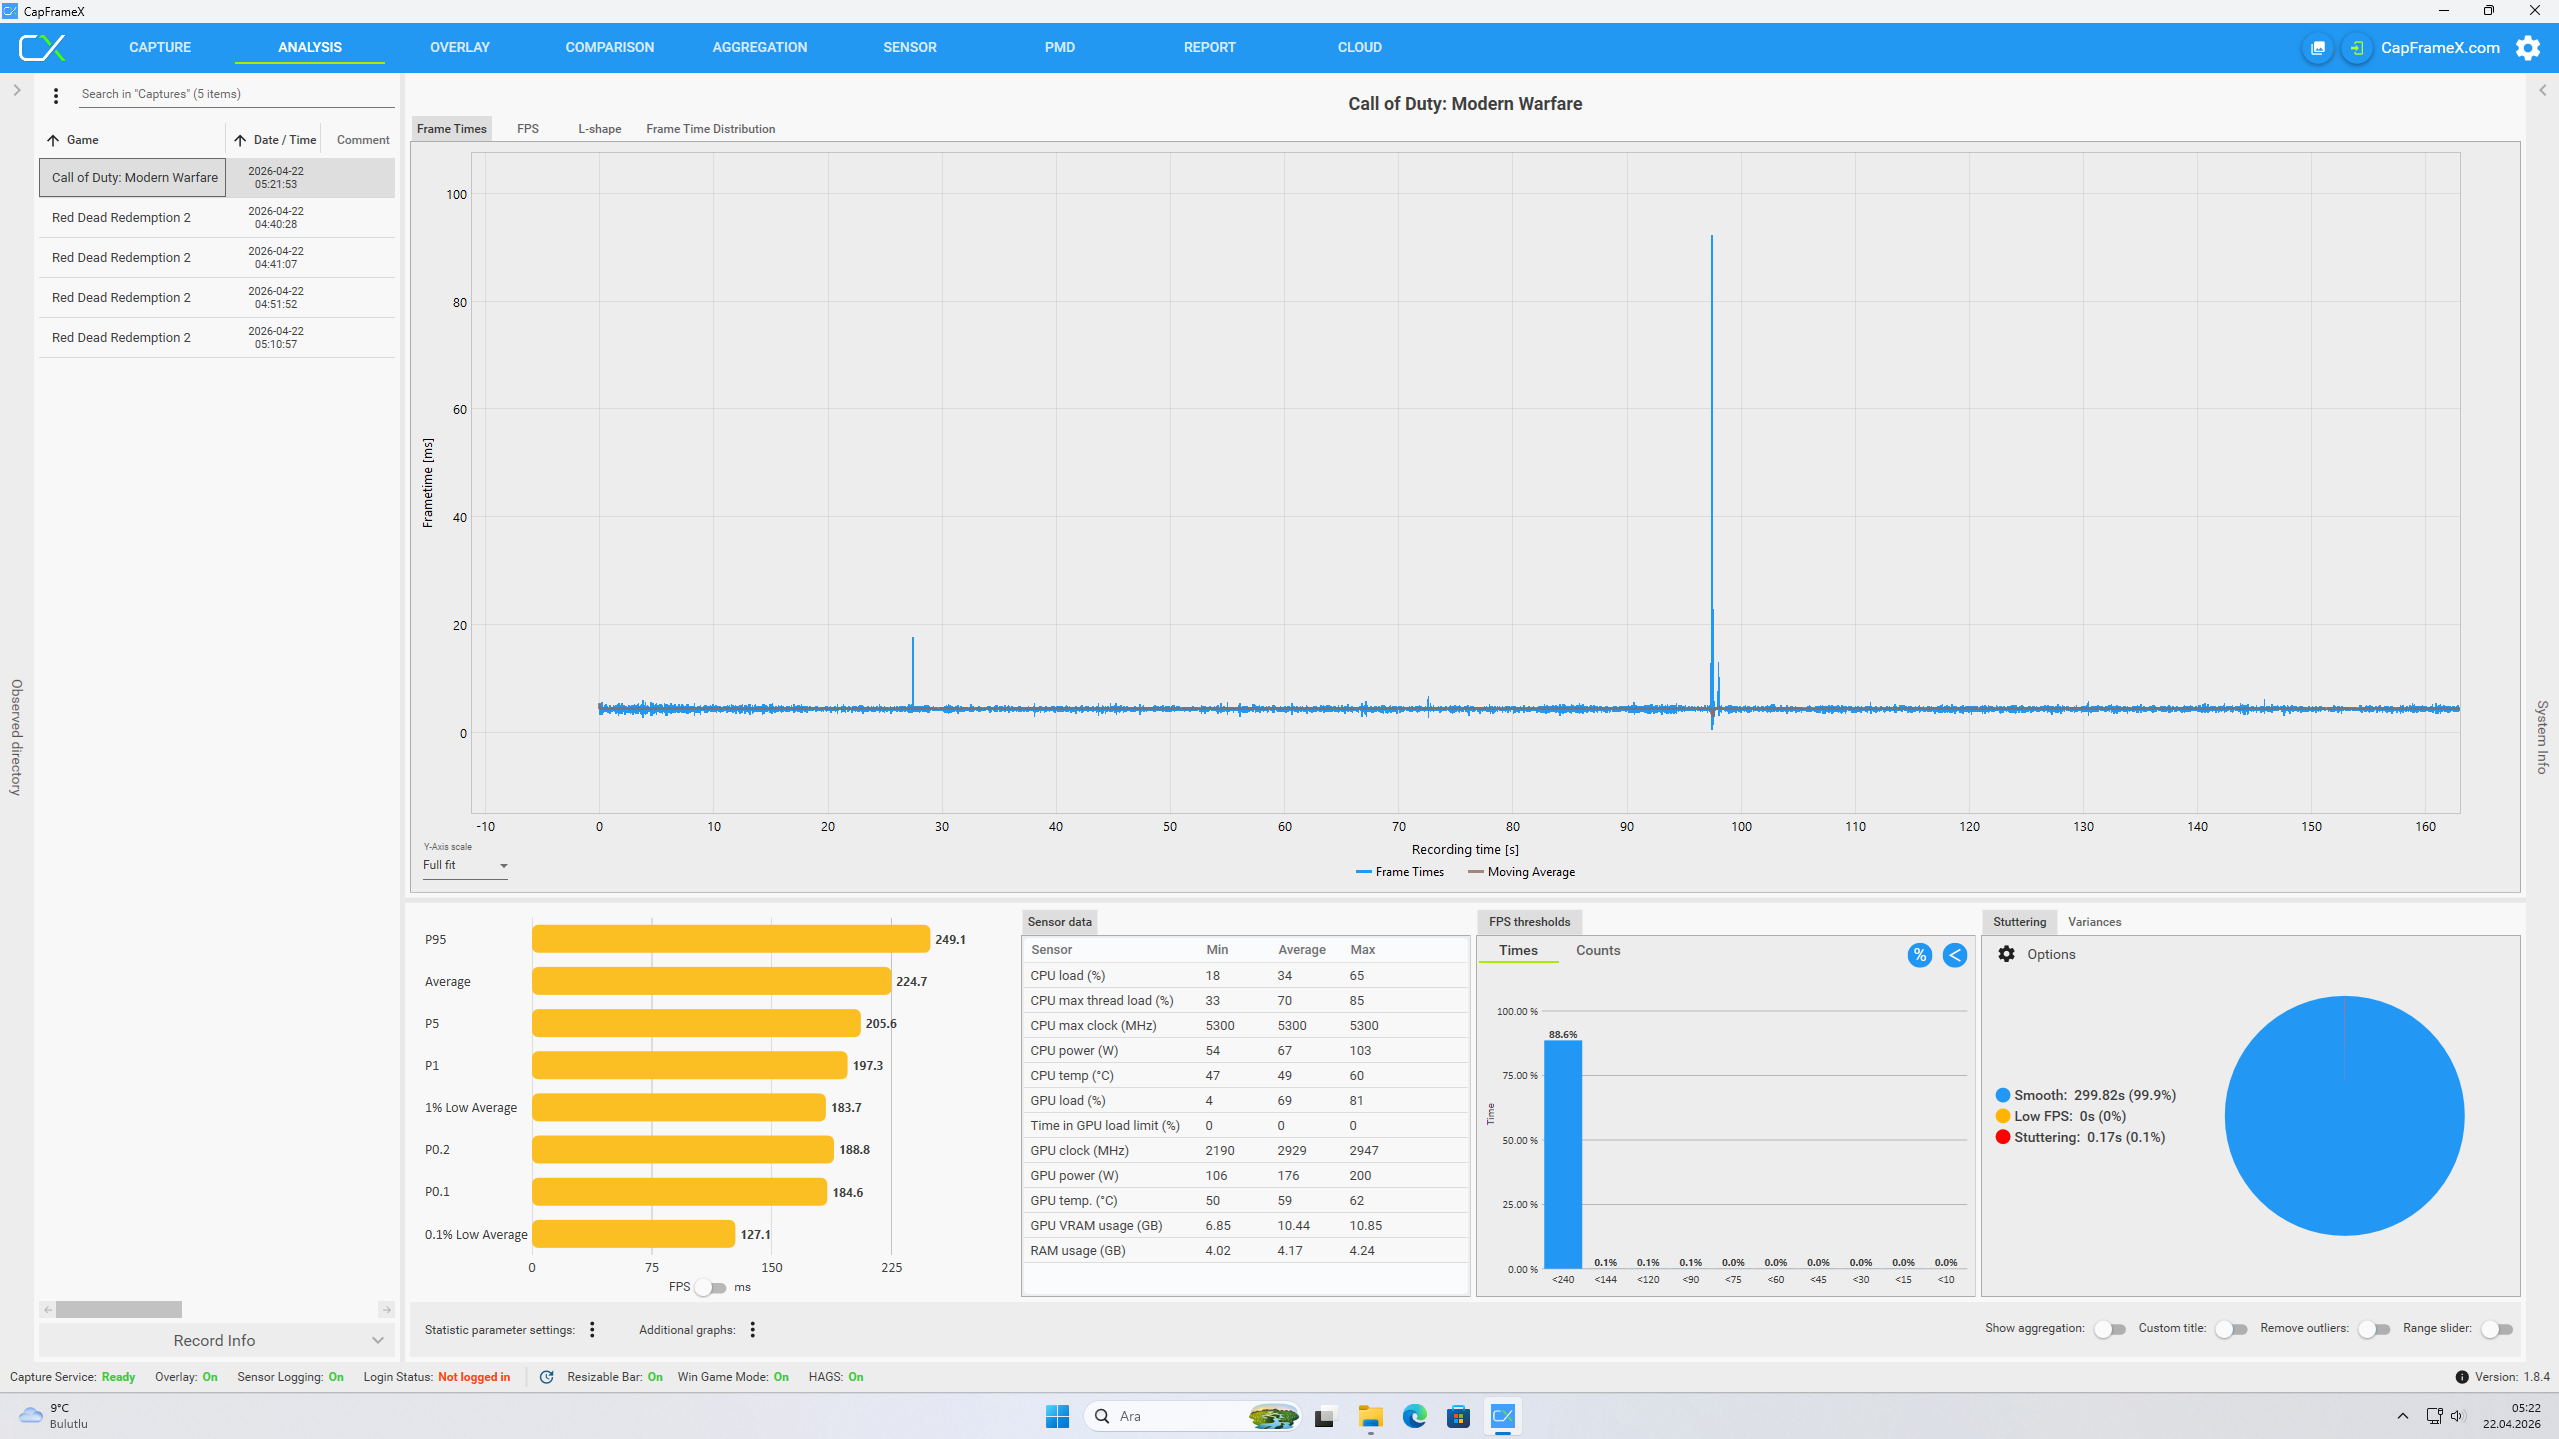The image size is (2559, 1439).
Task: Switch to the COMPARISON tab
Action: click(x=609, y=47)
